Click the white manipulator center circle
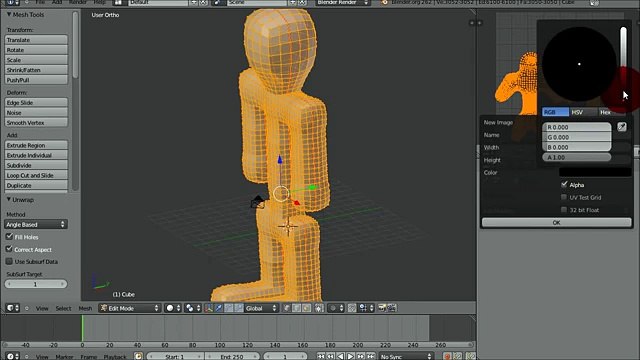 coord(281,194)
